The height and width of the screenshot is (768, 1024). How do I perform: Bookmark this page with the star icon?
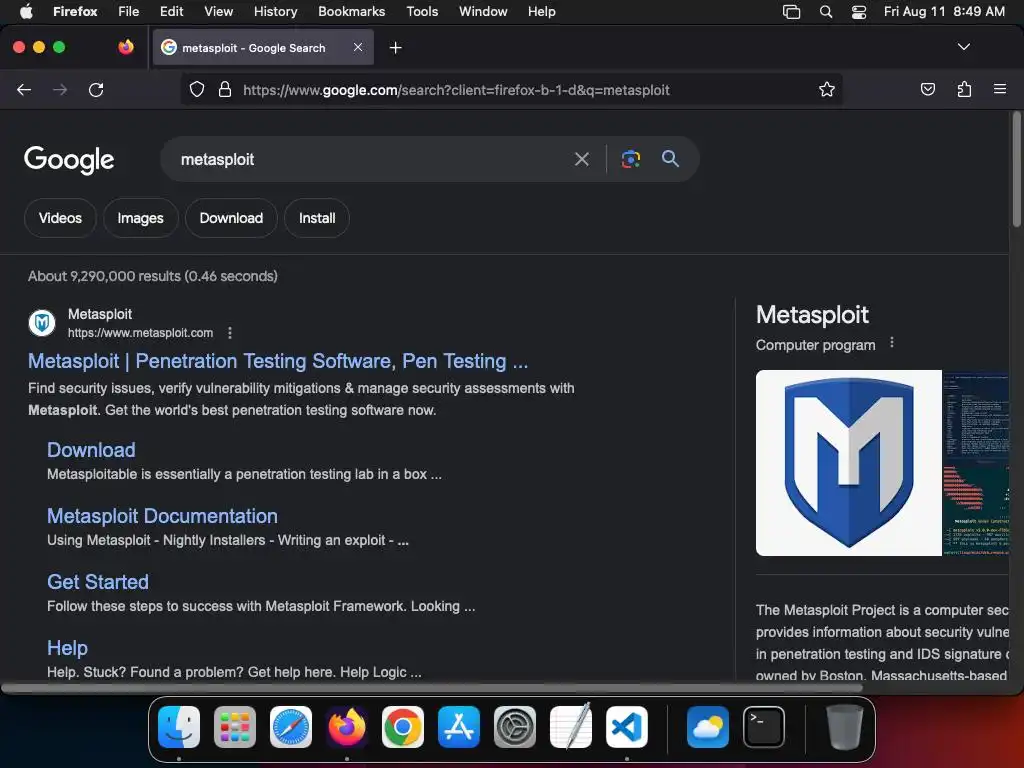coord(827,89)
